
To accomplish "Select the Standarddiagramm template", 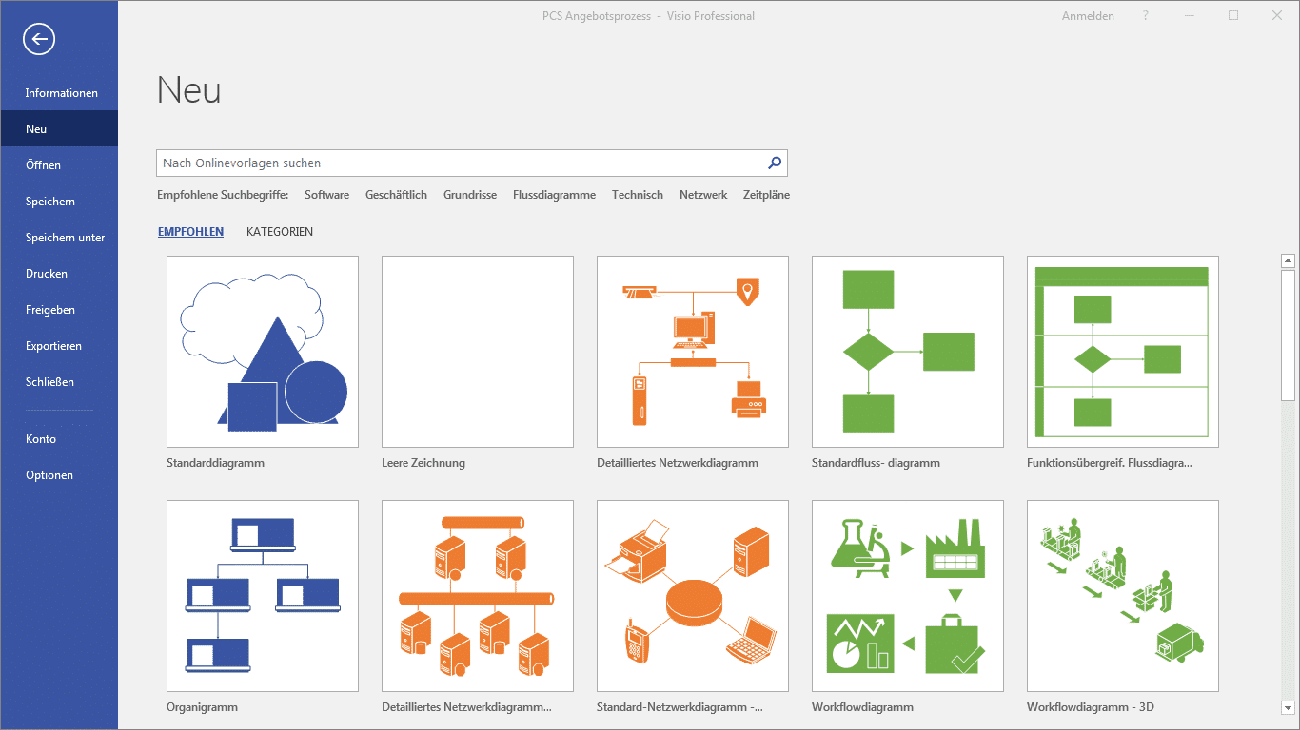I will pyautogui.click(x=262, y=351).
